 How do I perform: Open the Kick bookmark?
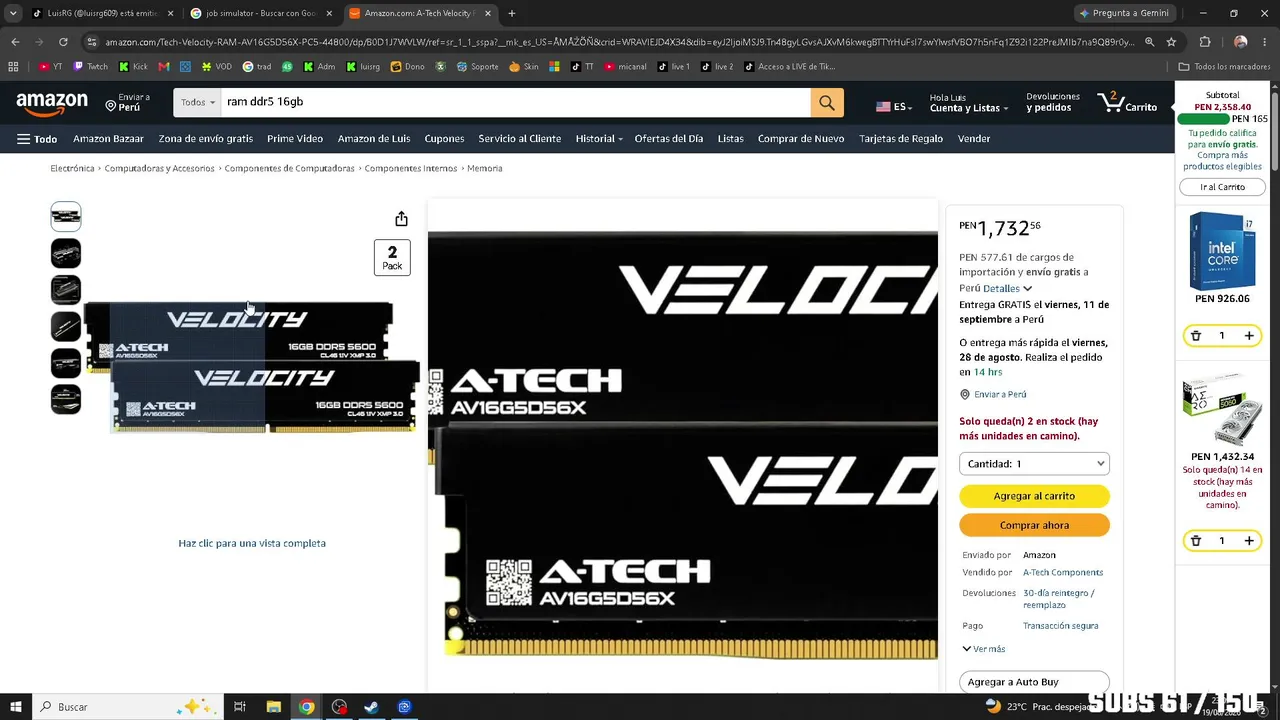pyautogui.click(x=133, y=67)
